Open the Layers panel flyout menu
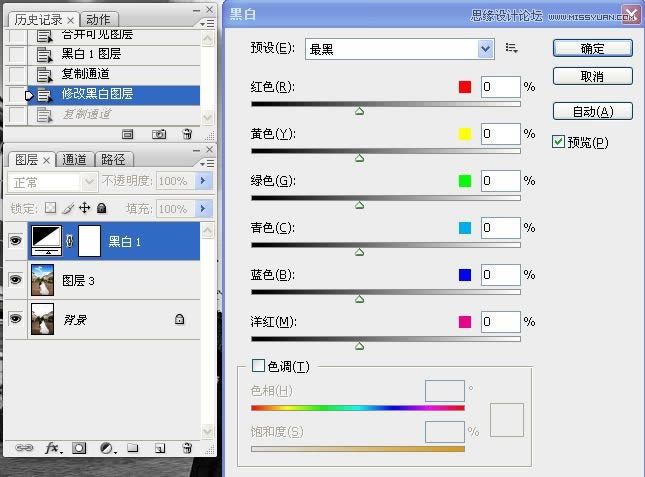Screen dimensions: 645x477 point(207,159)
